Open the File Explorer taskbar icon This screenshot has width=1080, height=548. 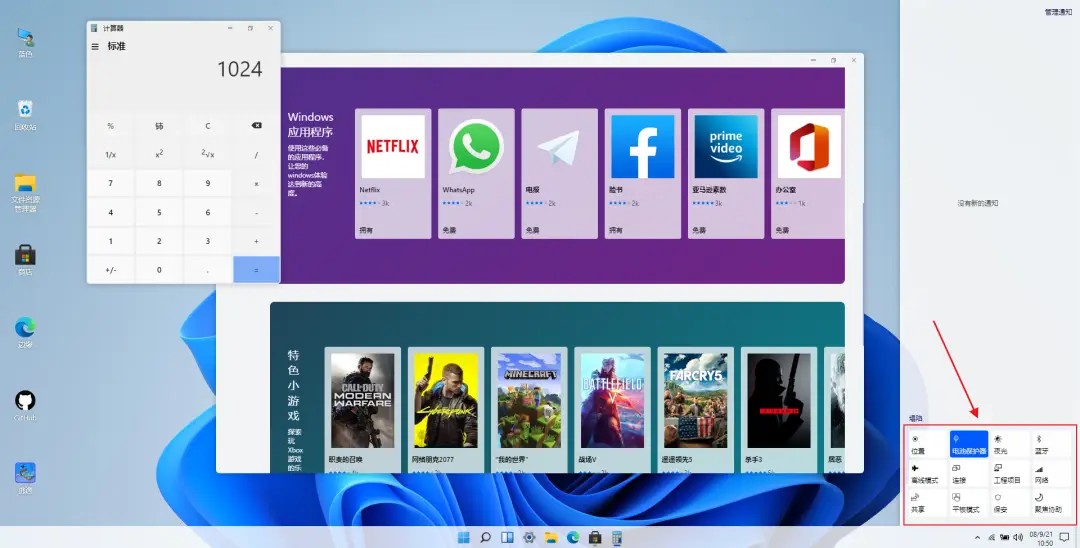(551, 538)
